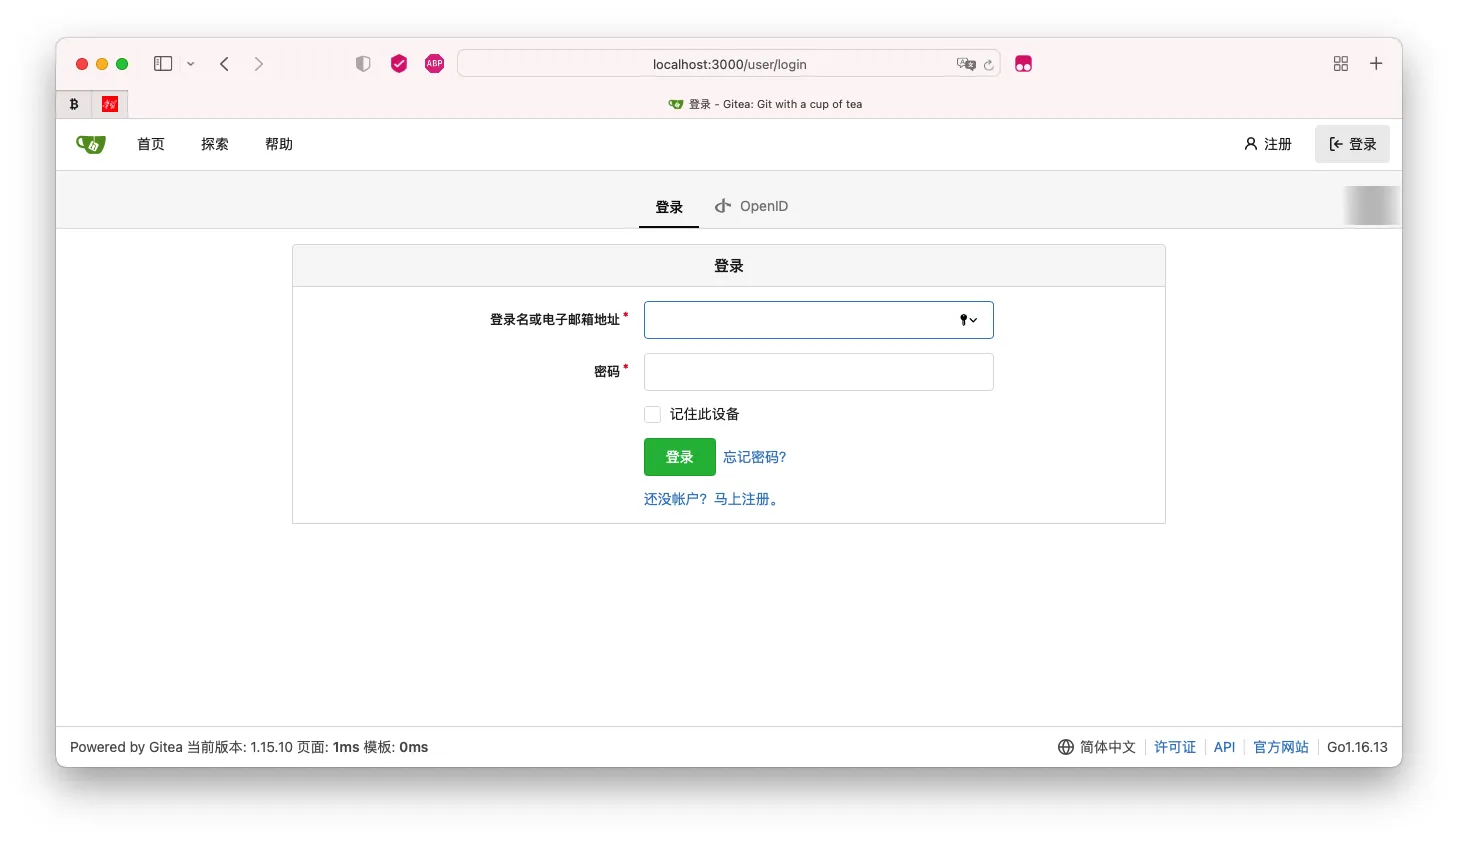Screen dimensions: 1458x841
Task: Tick the 记住此设备 checkbox
Action: pos(653,414)
